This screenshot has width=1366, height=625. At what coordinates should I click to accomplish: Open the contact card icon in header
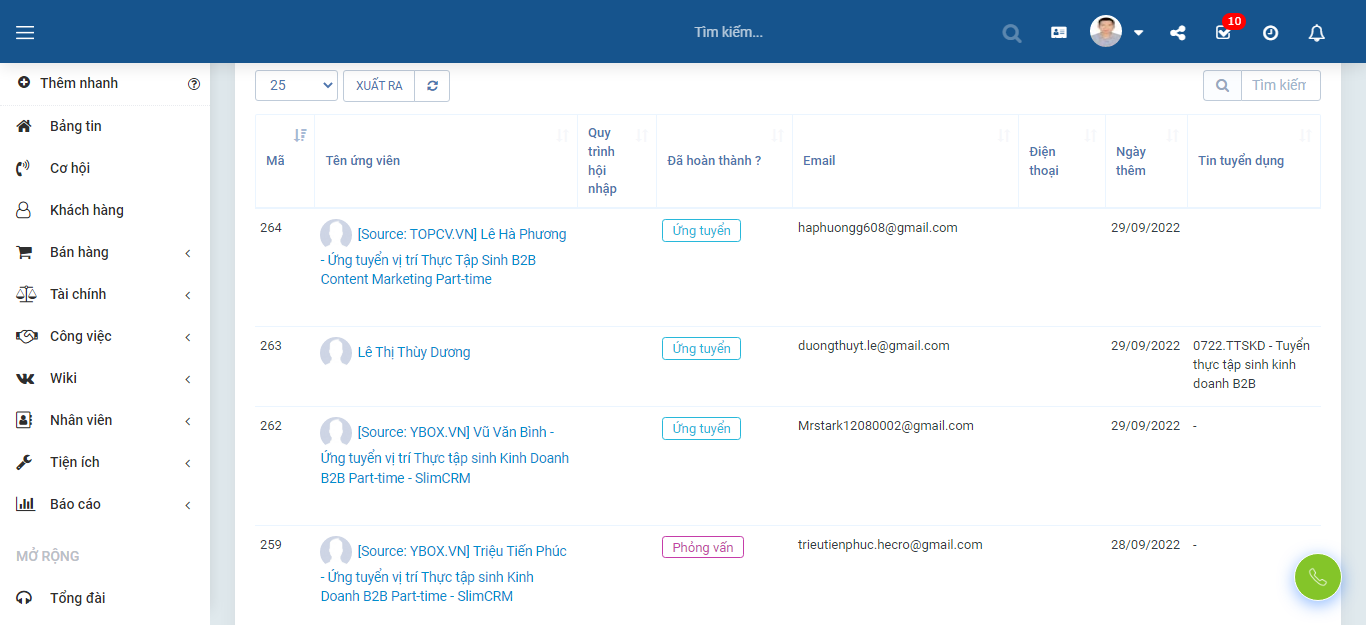tap(1059, 32)
